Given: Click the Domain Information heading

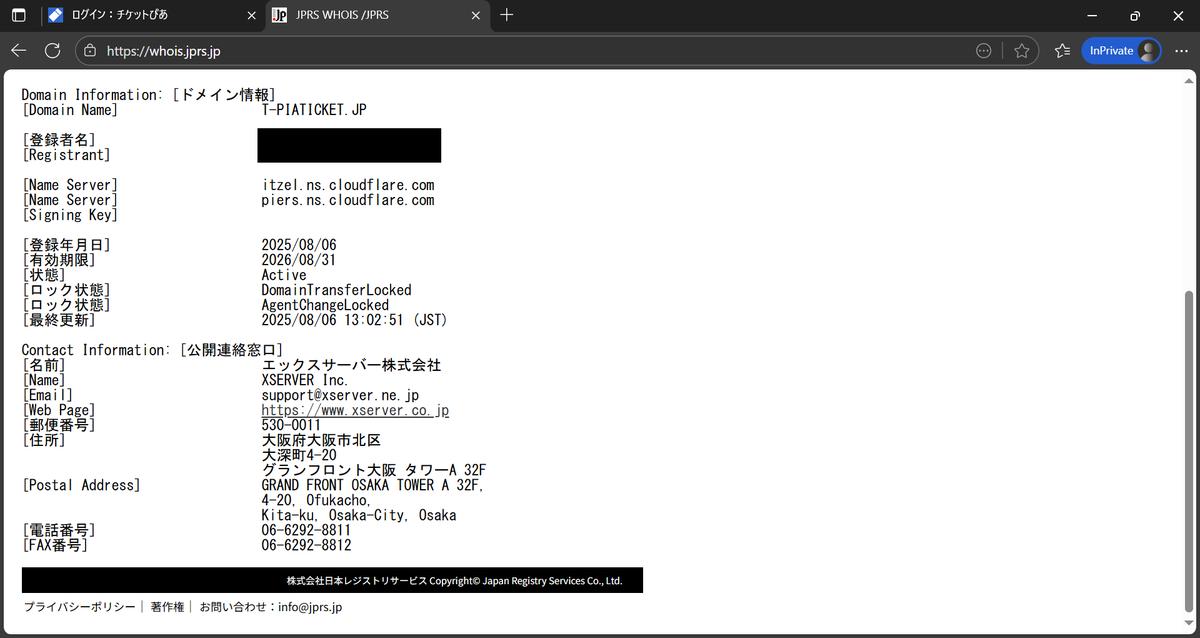Looking at the screenshot, I should click(x=149, y=95).
